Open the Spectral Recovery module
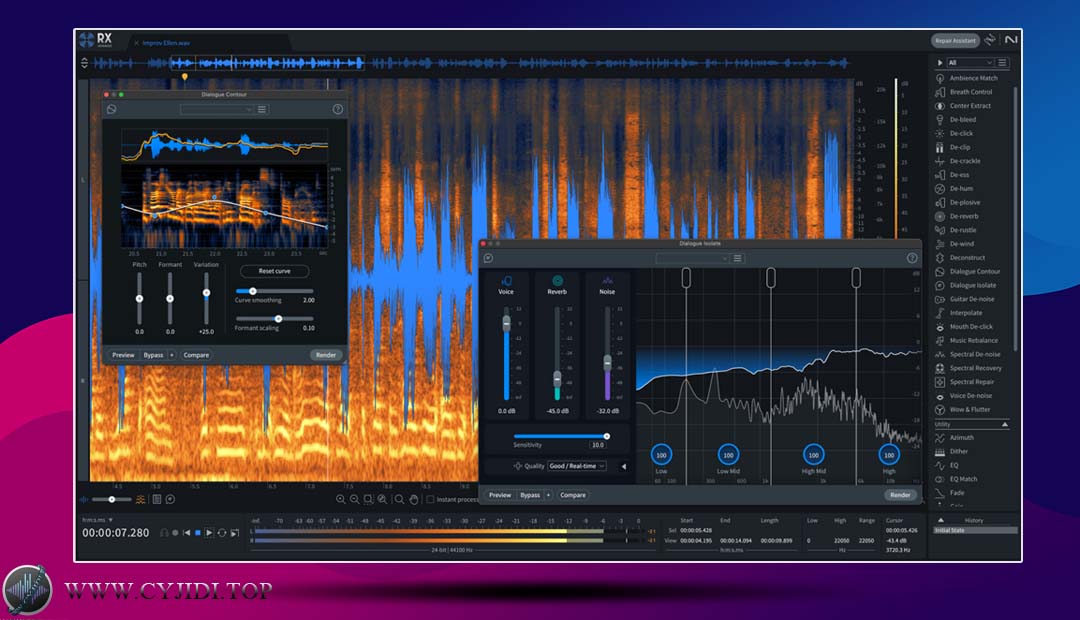The width and height of the screenshot is (1080, 620). (x=968, y=368)
